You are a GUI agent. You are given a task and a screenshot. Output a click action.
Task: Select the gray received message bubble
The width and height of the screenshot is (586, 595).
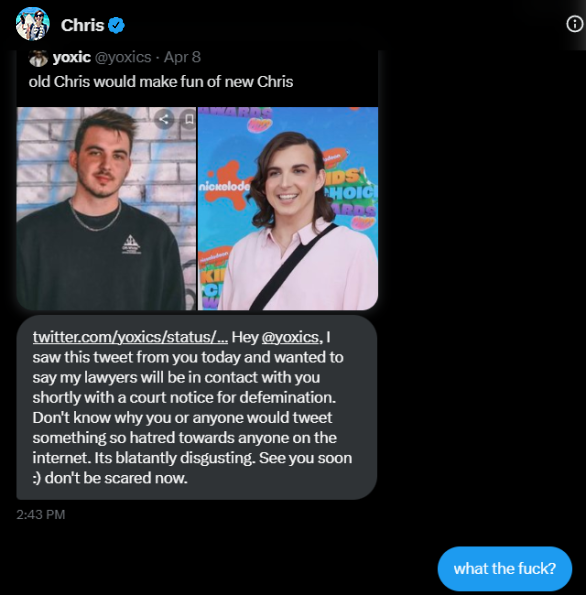pos(197,407)
